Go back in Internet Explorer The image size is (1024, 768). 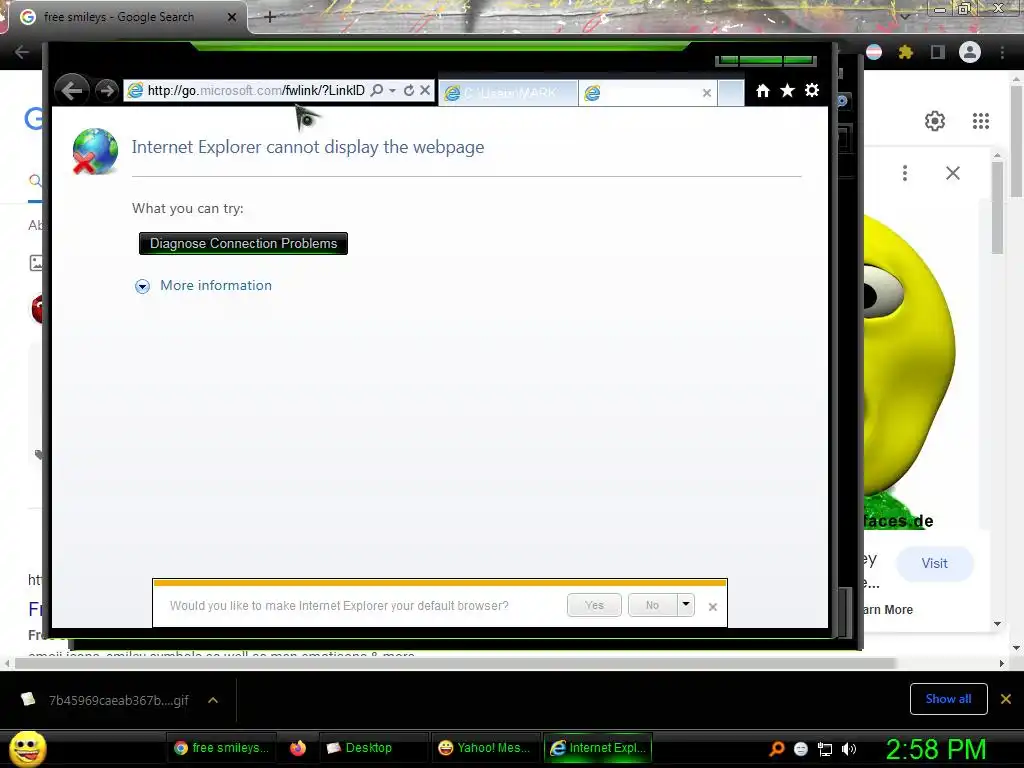[x=72, y=90]
